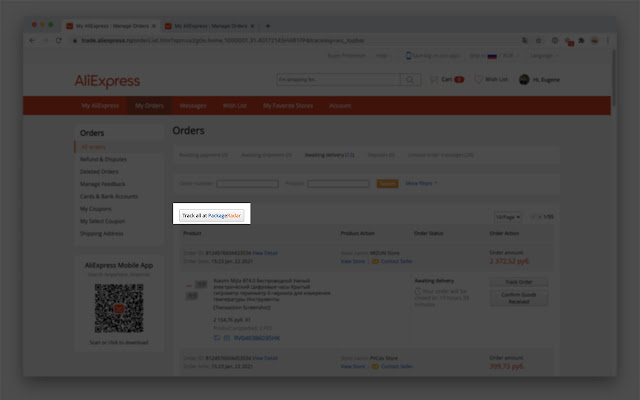The height and width of the screenshot is (400, 640).
Task: Click the page vertical scrollbar
Action: pyautogui.click(x=613, y=78)
